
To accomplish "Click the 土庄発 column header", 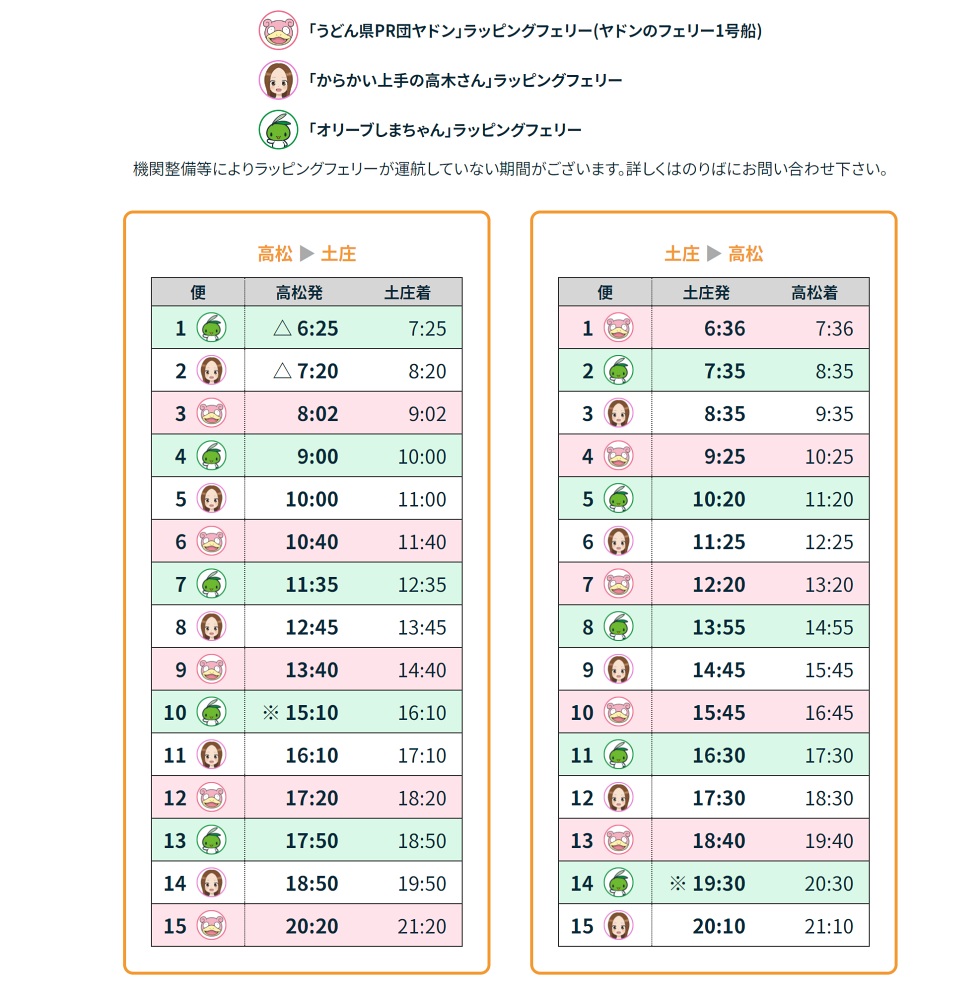I will click(x=706, y=293).
